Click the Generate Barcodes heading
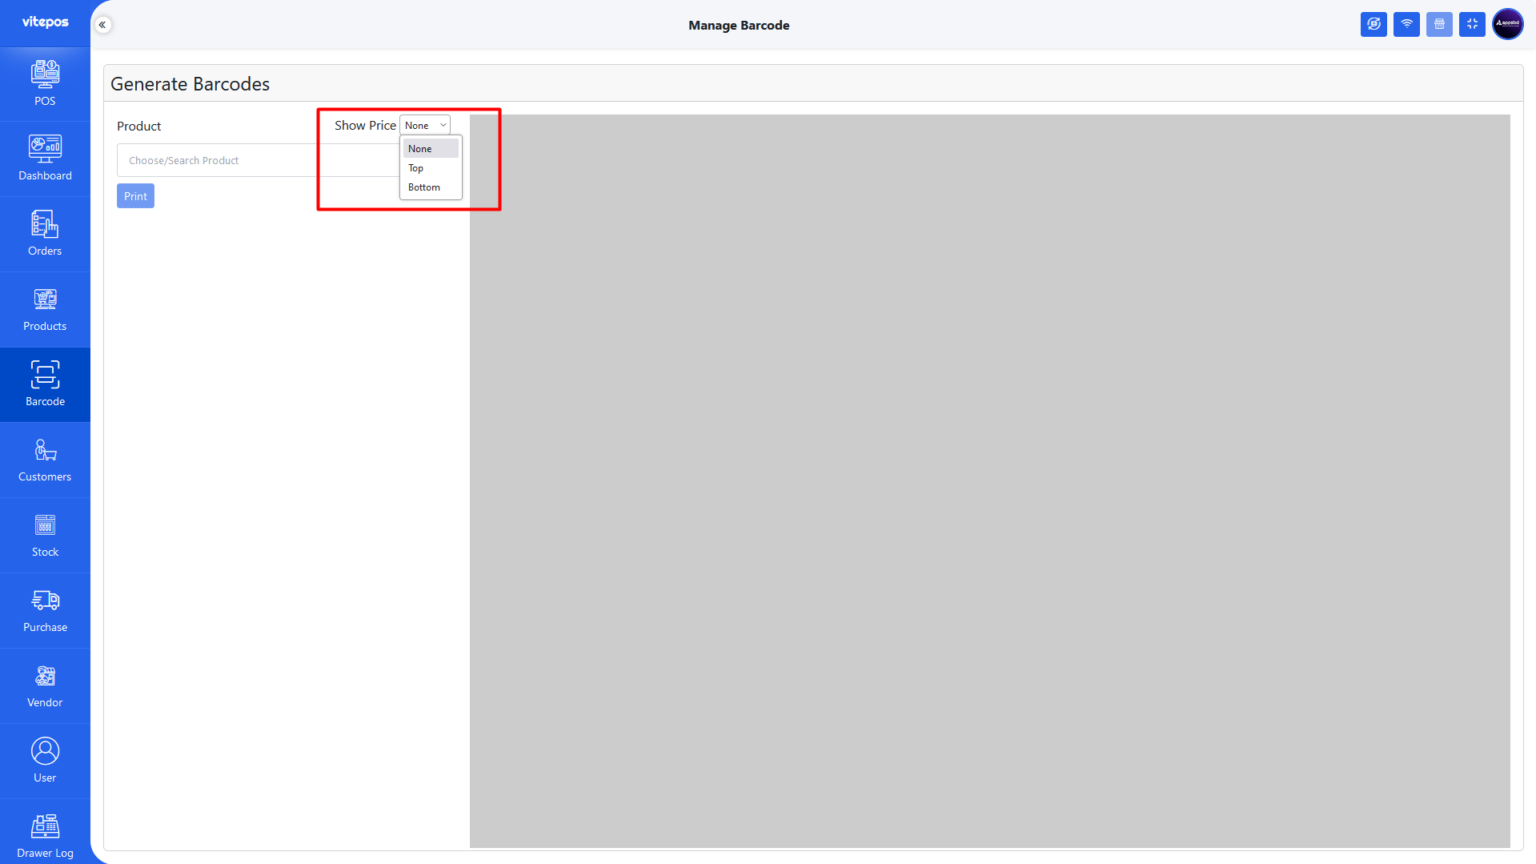 pyautogui.click(x=190, y=84)
